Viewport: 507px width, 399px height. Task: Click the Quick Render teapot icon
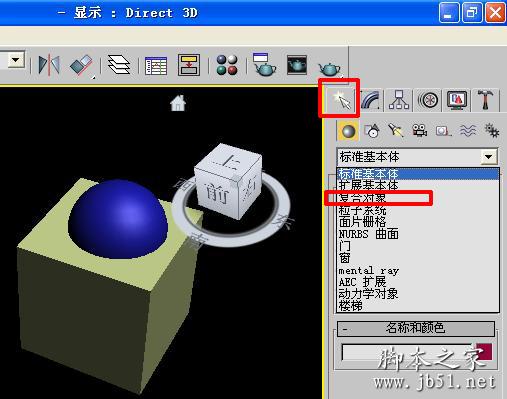pyautogui.click(x=329, y=69)
